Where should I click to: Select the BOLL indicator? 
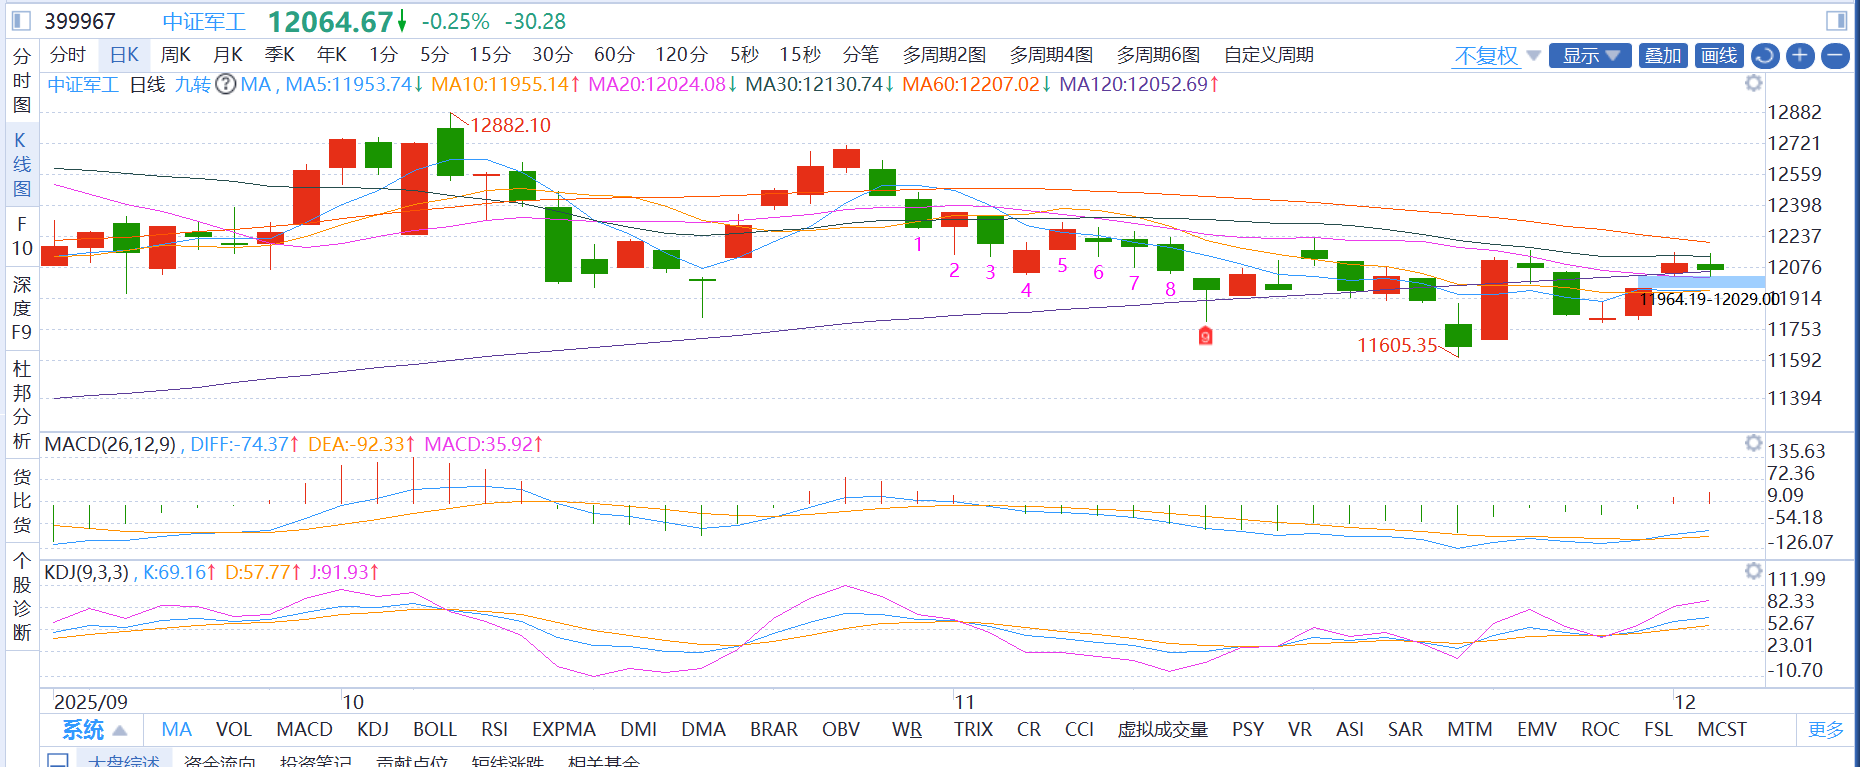coord(435,730)
